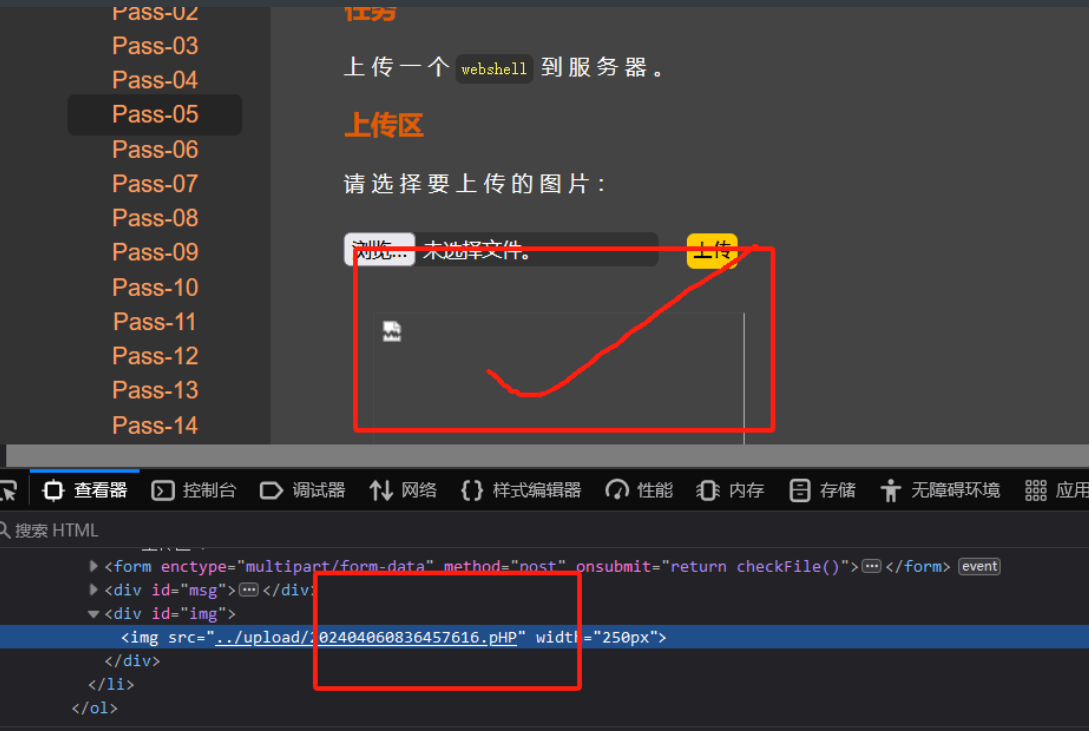Open Pass-03 in the sidebar

pos(155,46)
